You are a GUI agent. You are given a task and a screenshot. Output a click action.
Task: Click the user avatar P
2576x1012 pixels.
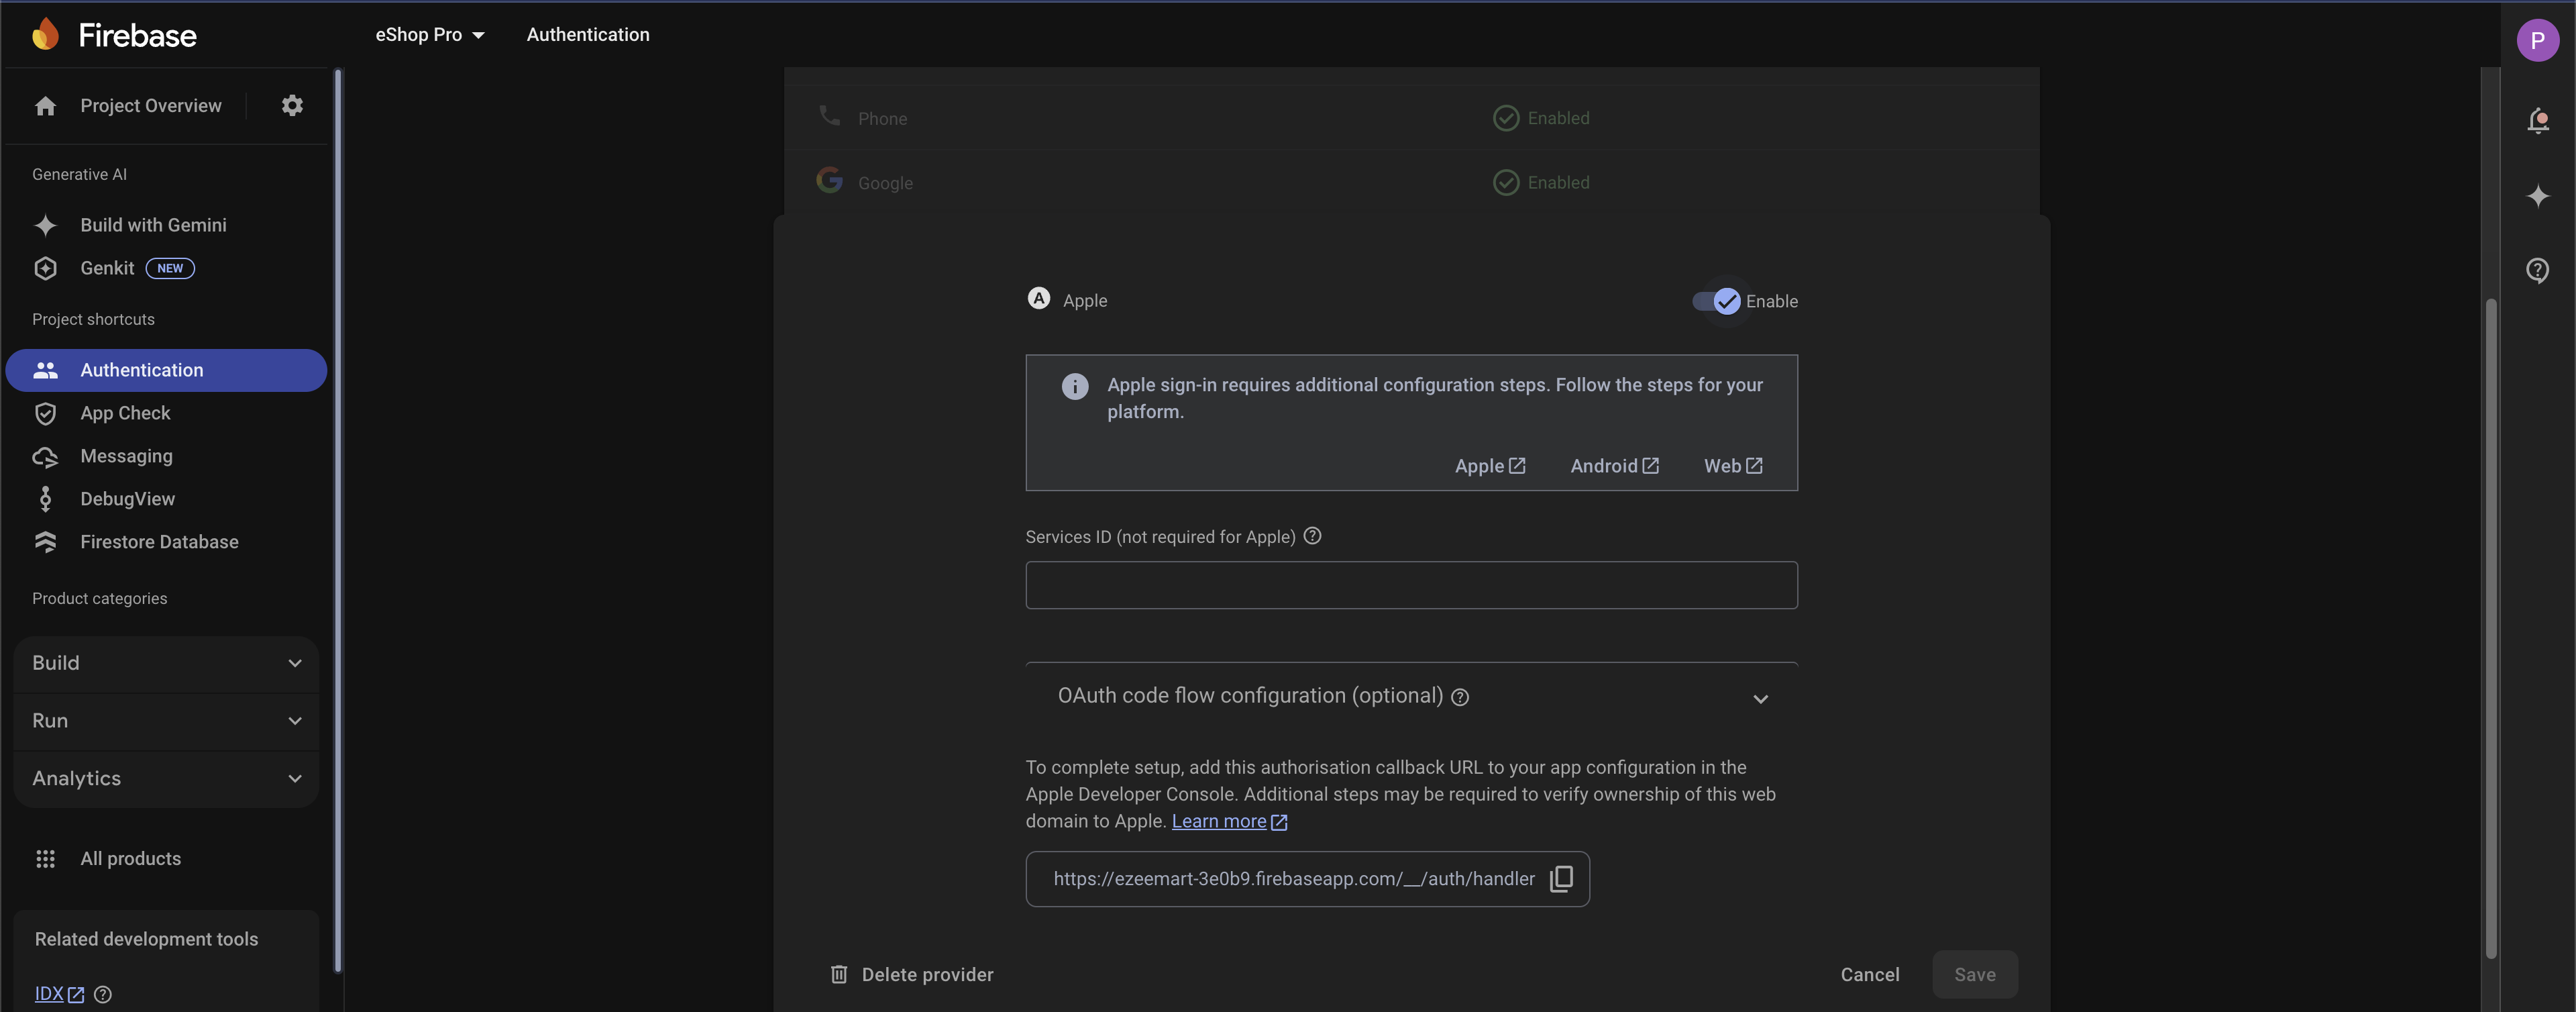point(2537,40)
